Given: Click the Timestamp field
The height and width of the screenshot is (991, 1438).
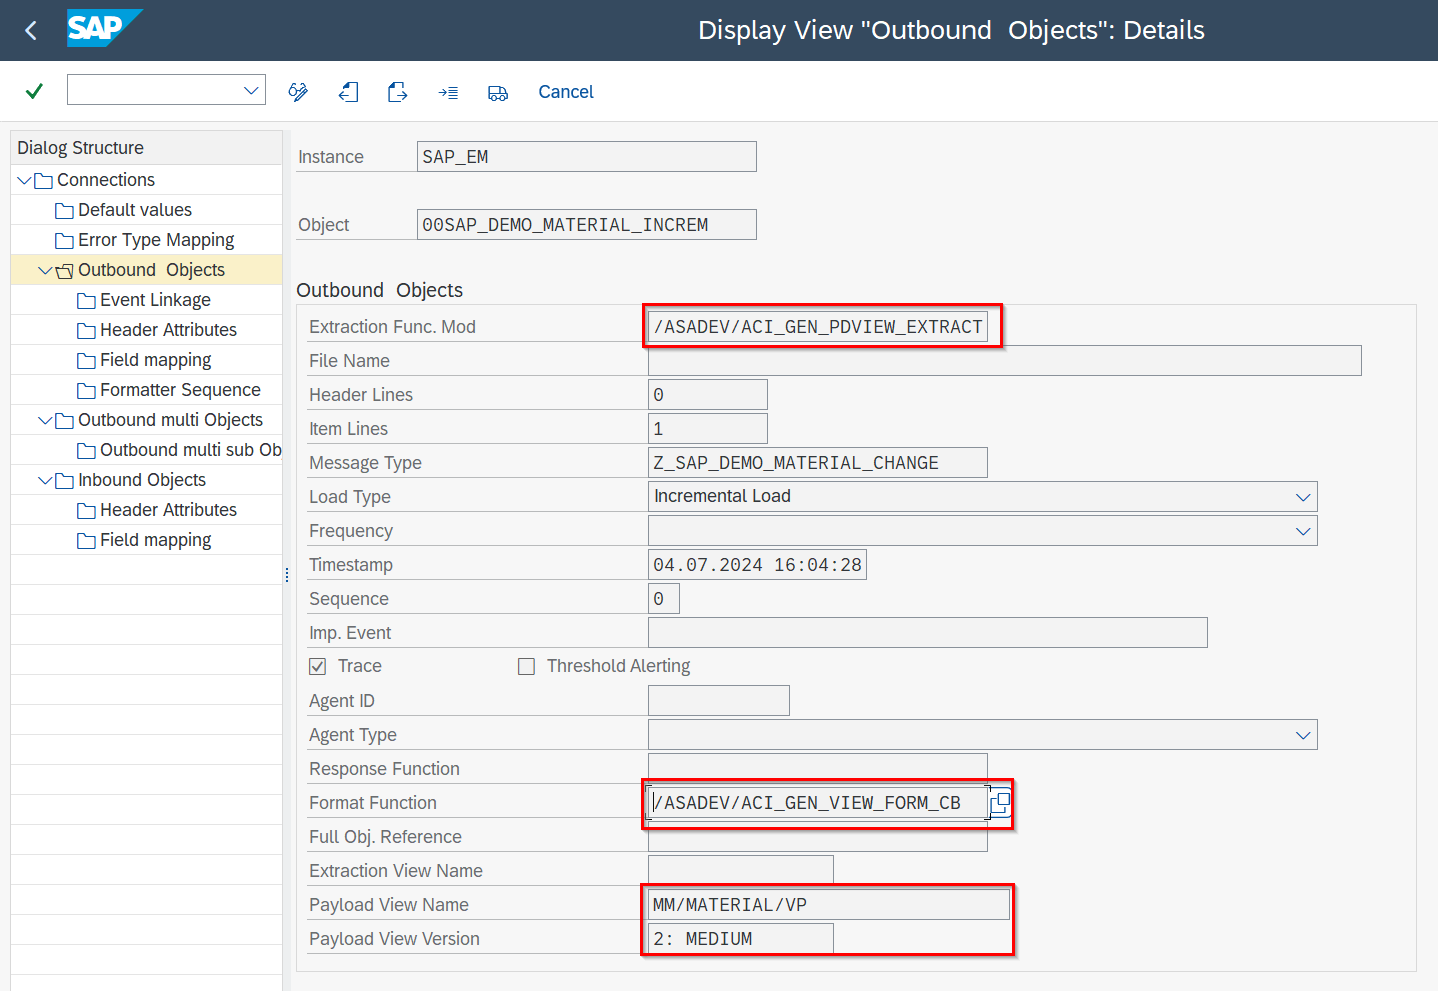Looking at the screenshot, I should point(757,565).
